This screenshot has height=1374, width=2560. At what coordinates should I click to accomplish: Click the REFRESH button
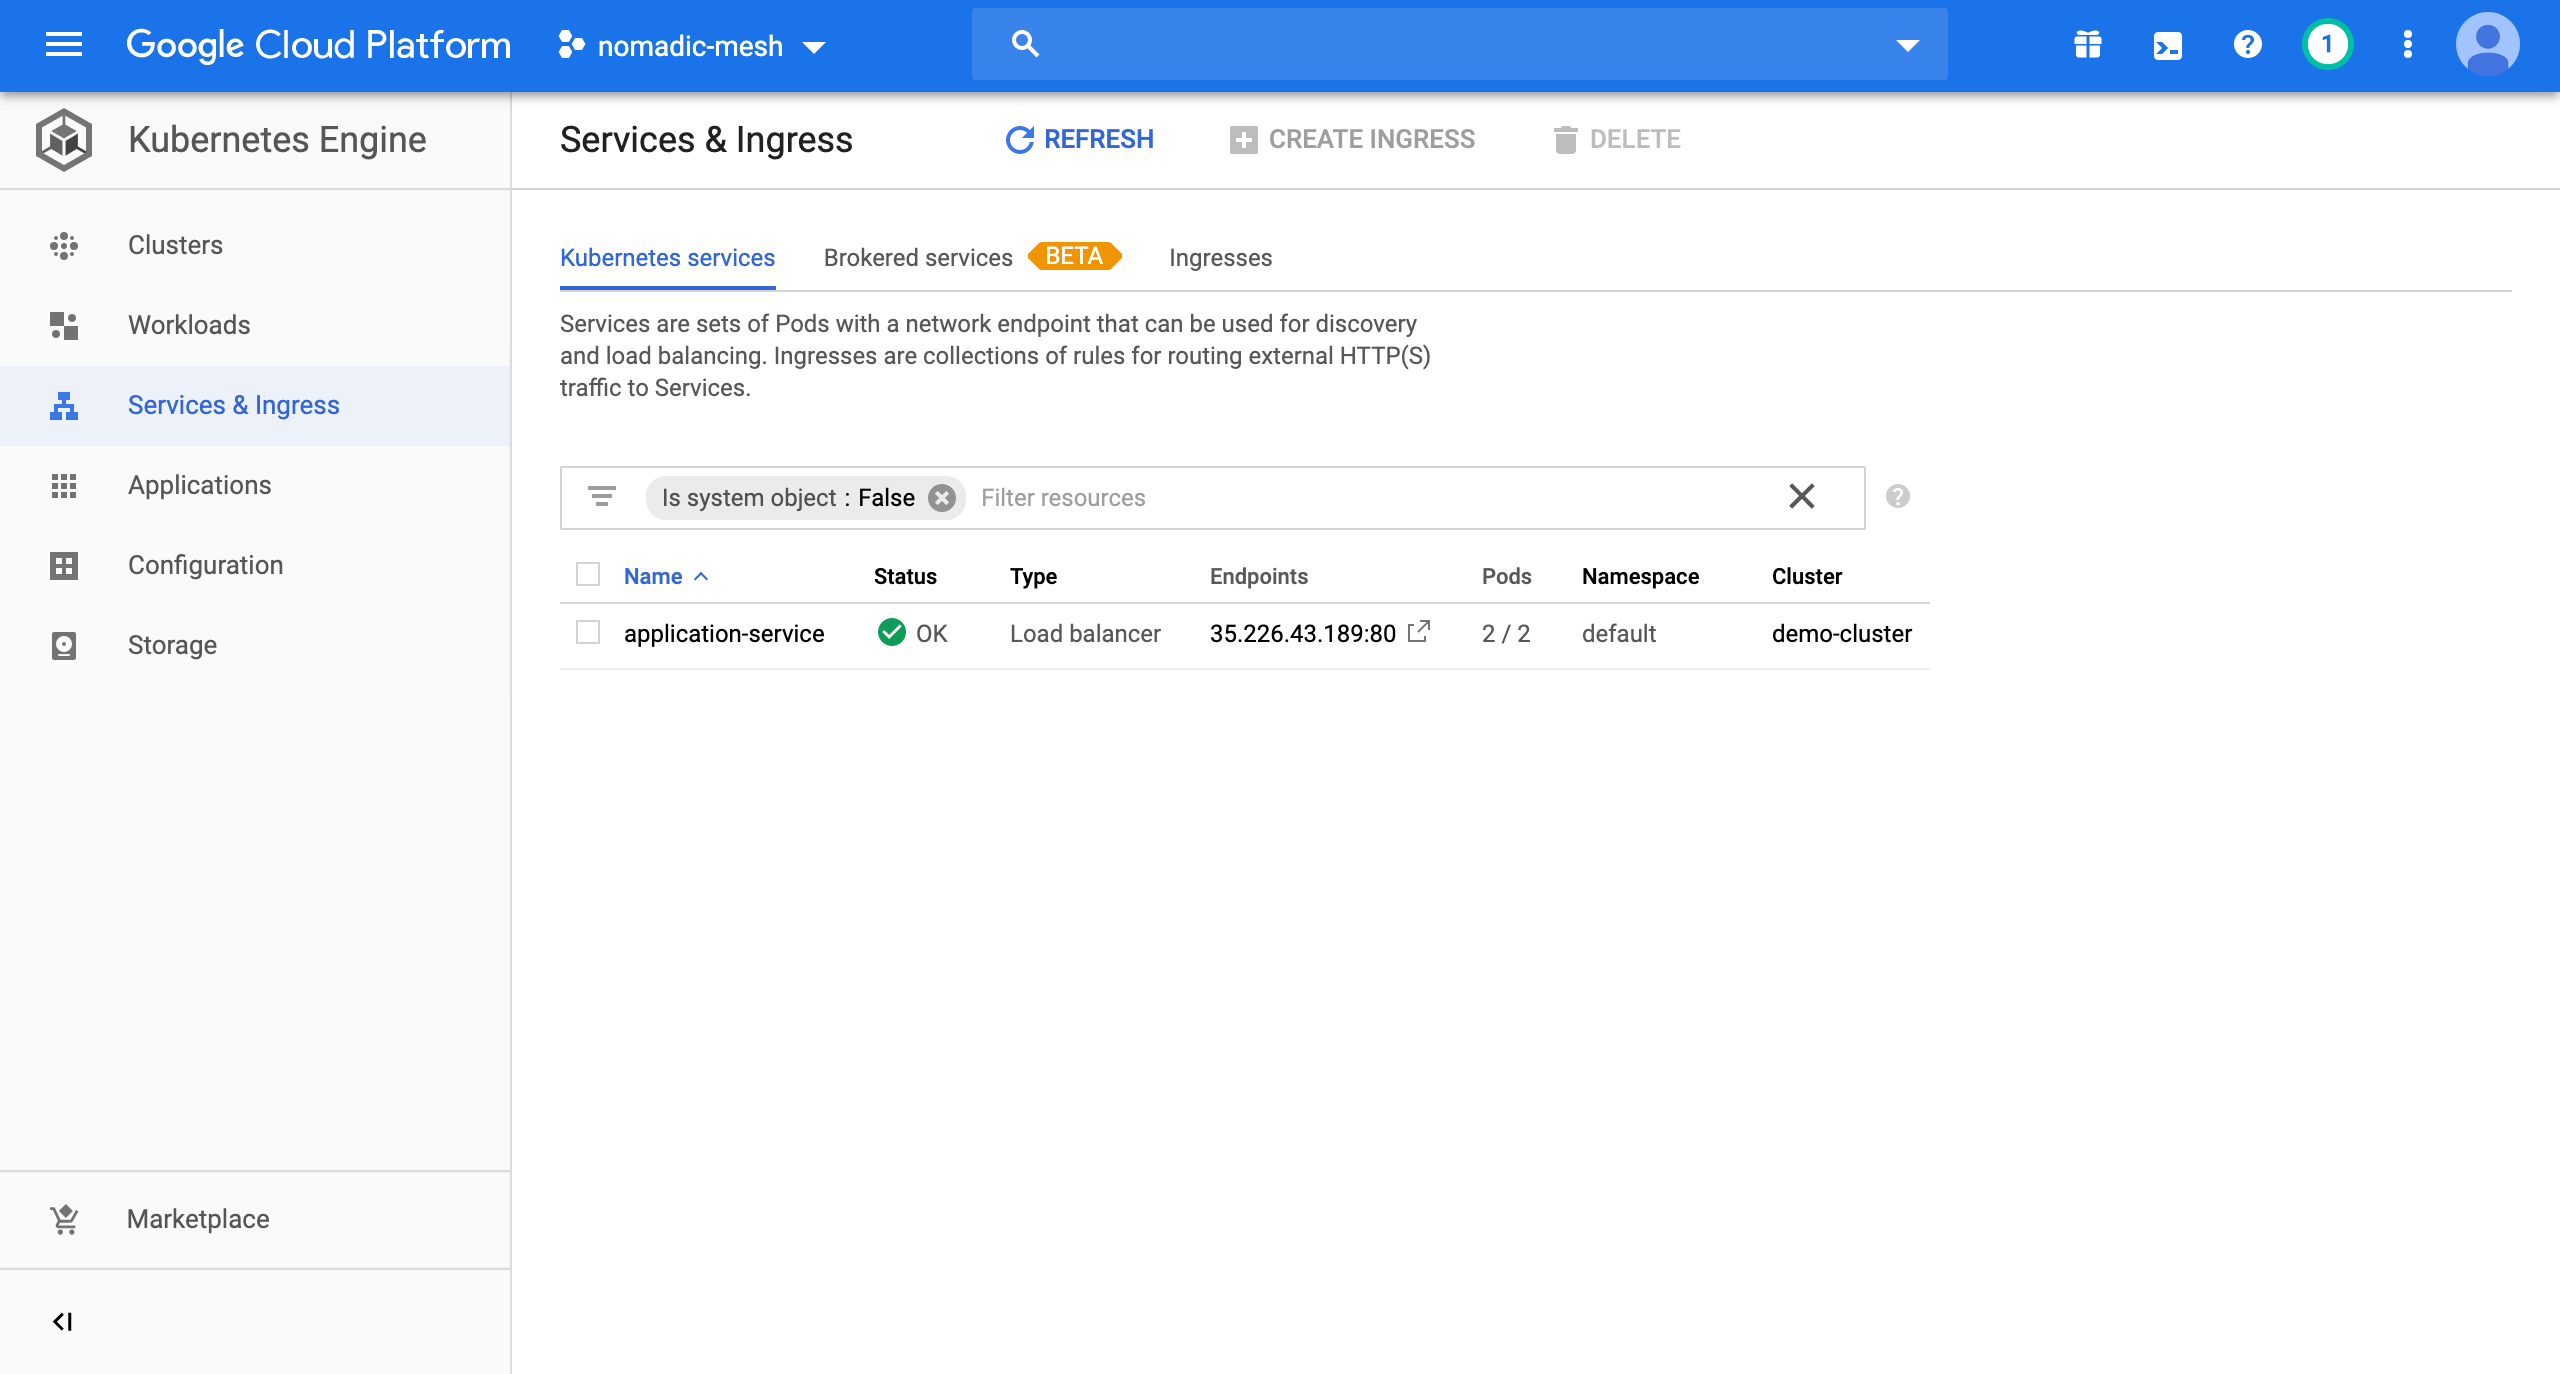click(1080, 140)
